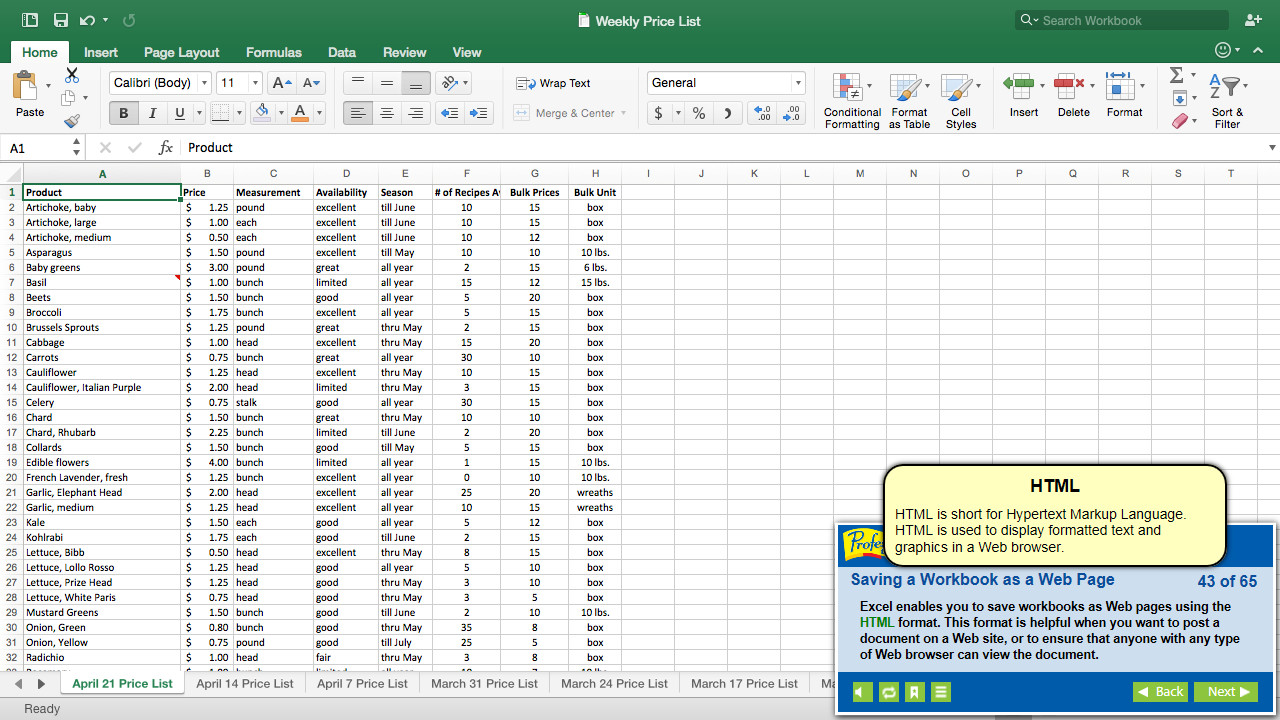The image size is (1280, 720).
Task: Click the Format as Table icon
Action: pos(908,101)
